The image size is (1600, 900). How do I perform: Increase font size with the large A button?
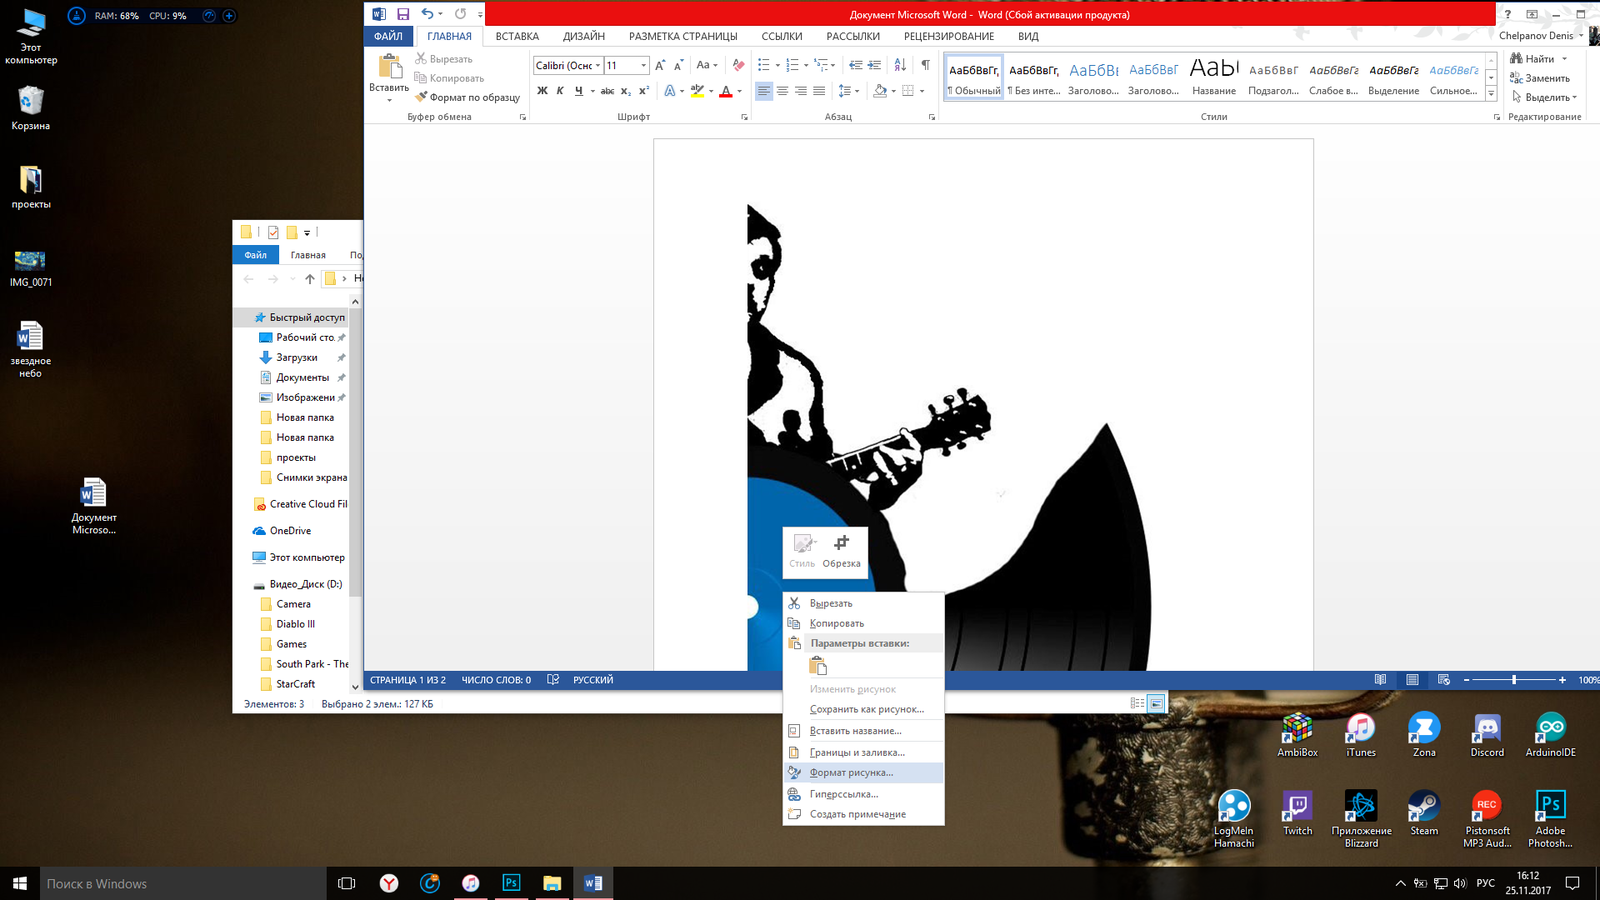click(660, 65)
